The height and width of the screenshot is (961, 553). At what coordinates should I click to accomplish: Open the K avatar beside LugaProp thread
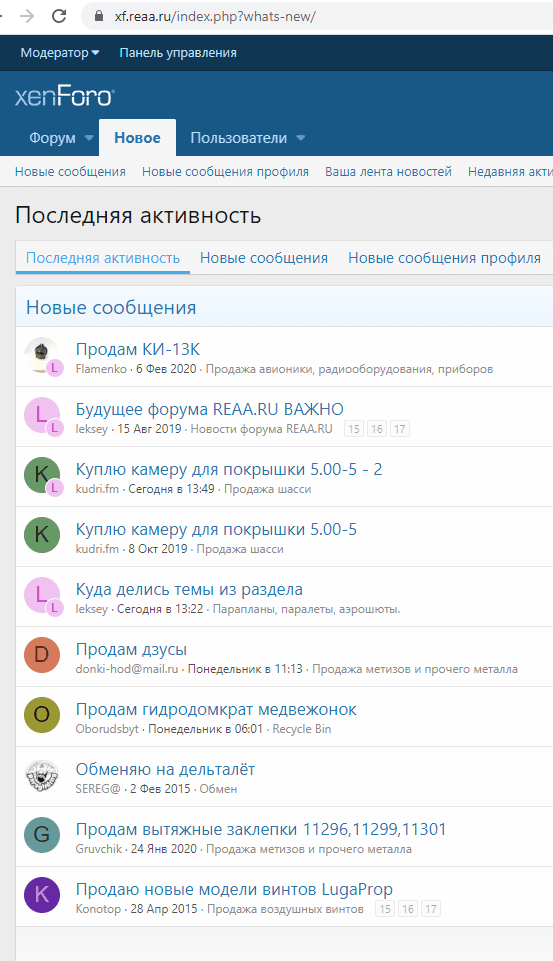click(x=42, y=895)
